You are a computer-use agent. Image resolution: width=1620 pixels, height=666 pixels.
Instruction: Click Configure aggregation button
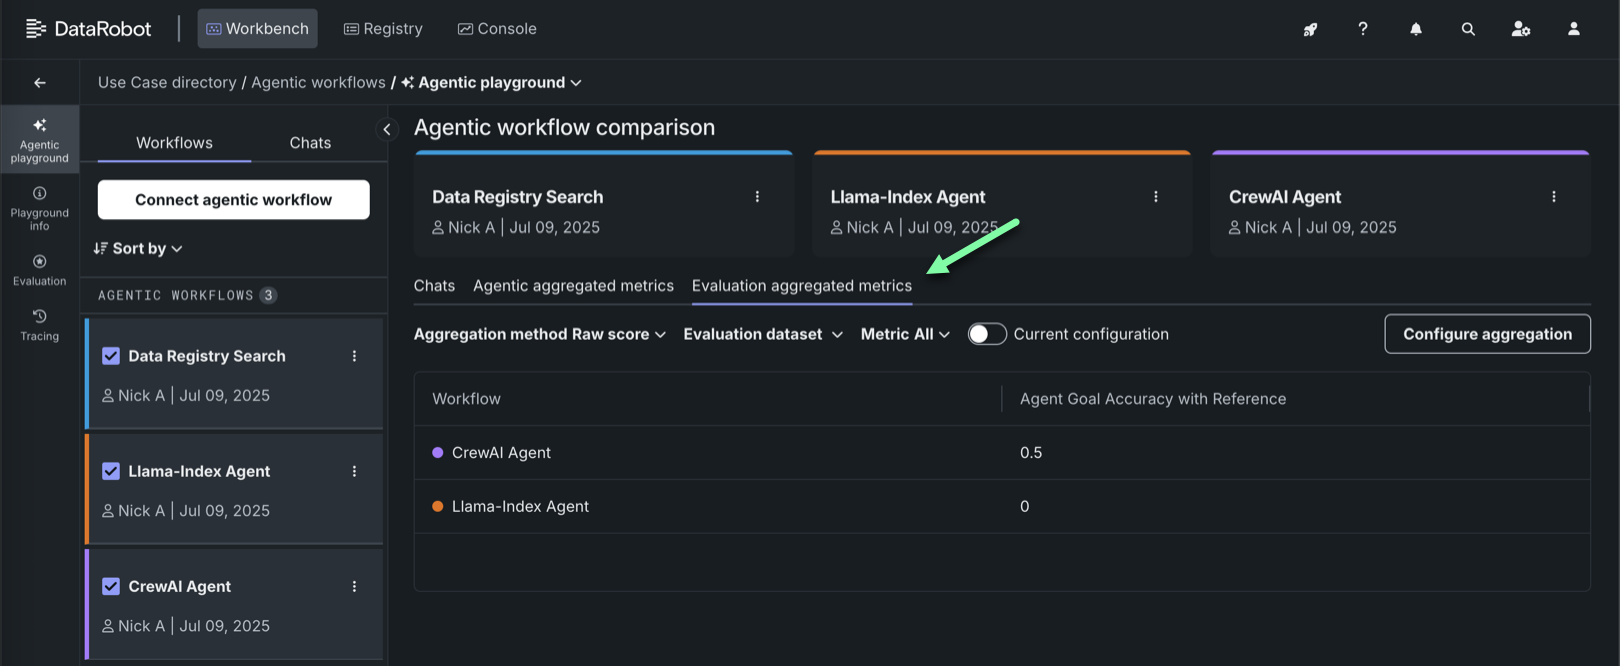point(1487,334)
